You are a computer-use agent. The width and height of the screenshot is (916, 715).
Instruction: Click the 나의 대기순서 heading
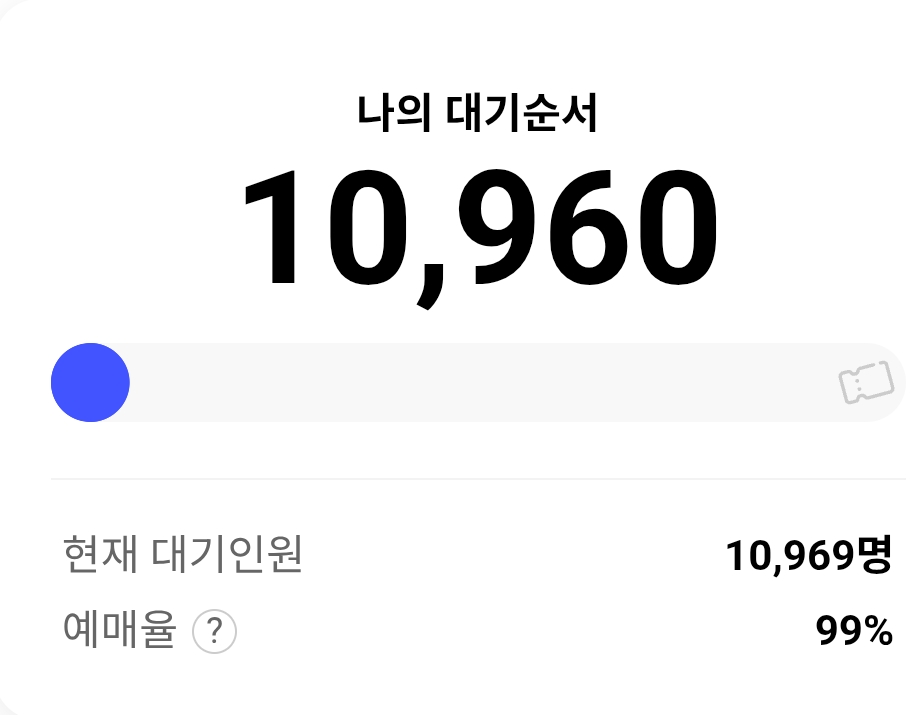pyautogui.click(x=477, y=115)
